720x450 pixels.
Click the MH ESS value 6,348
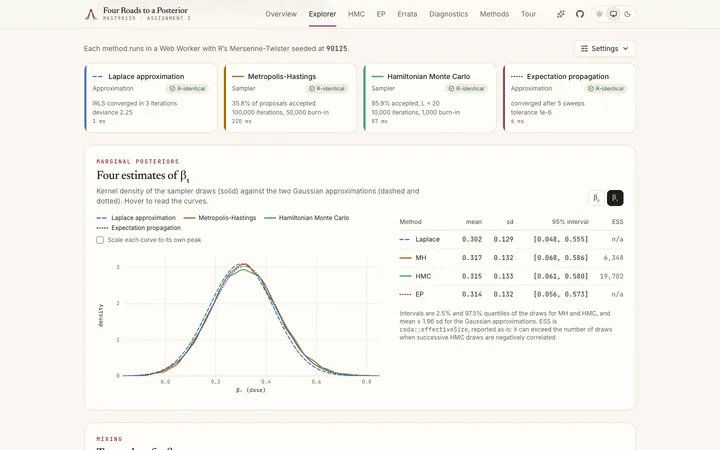click(613, 258)
